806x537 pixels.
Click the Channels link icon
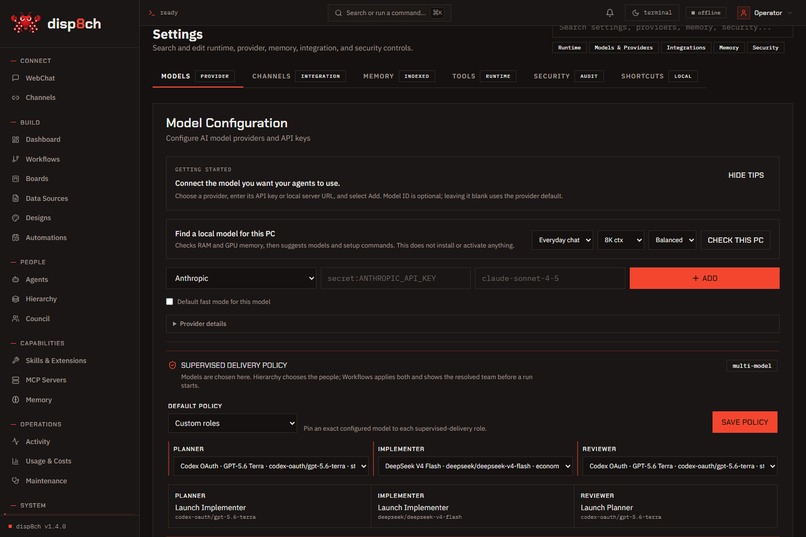coord(15,98)
